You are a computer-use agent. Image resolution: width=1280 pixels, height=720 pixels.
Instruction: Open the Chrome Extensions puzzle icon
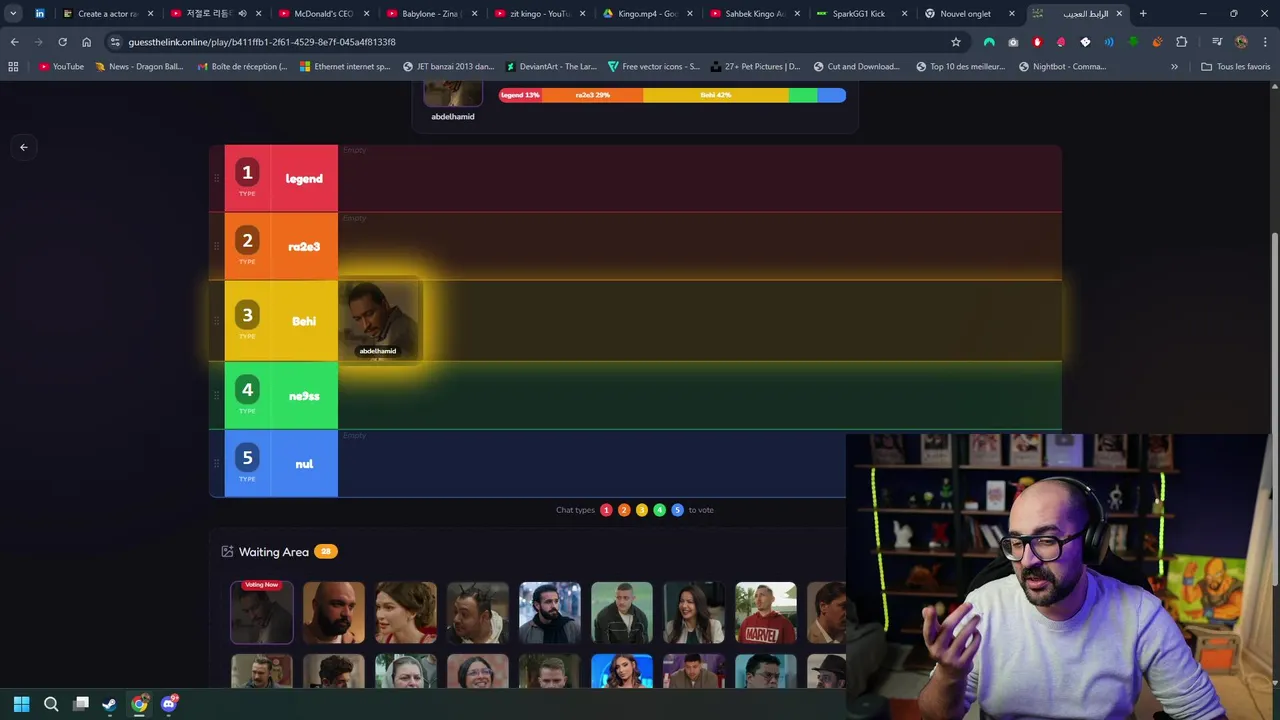click(x=1181, y=42)
